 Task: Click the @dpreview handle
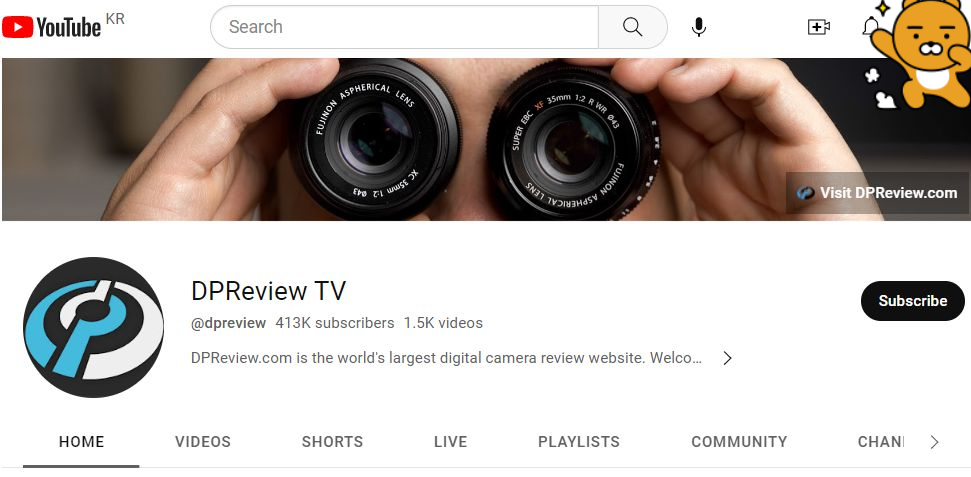(229, 323)
